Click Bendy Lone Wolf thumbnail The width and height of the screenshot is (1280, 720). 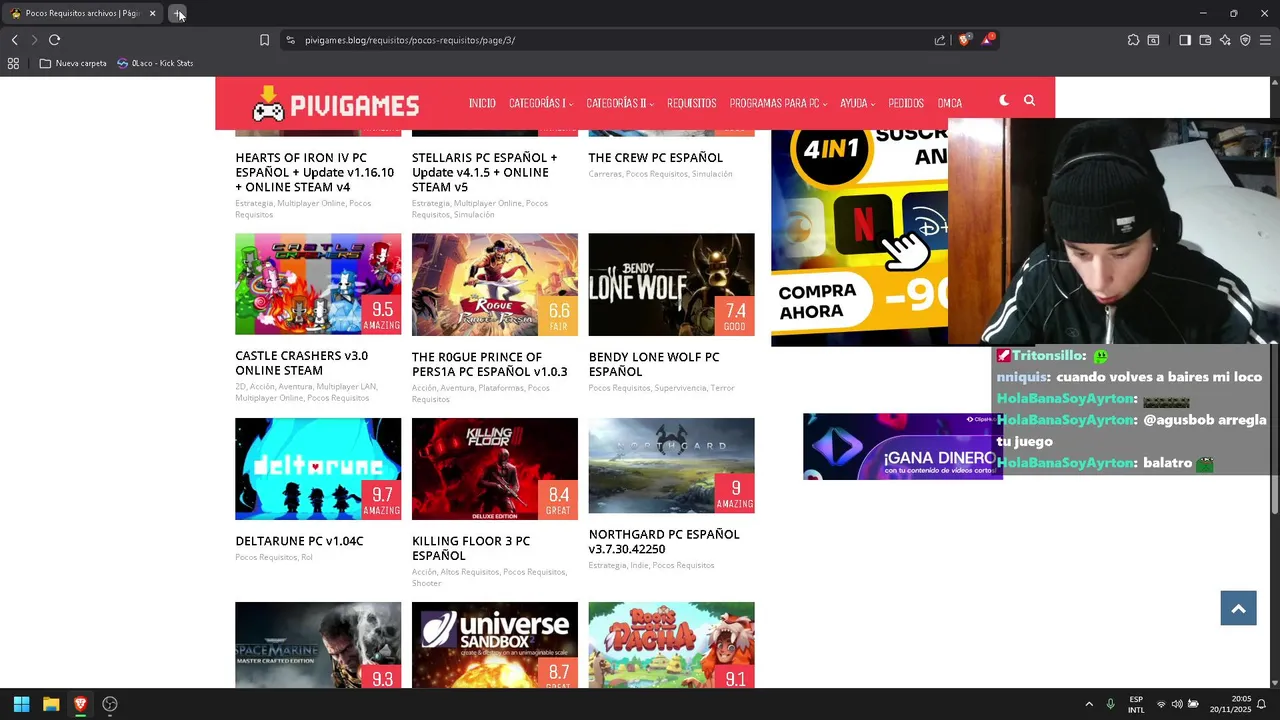671,285
